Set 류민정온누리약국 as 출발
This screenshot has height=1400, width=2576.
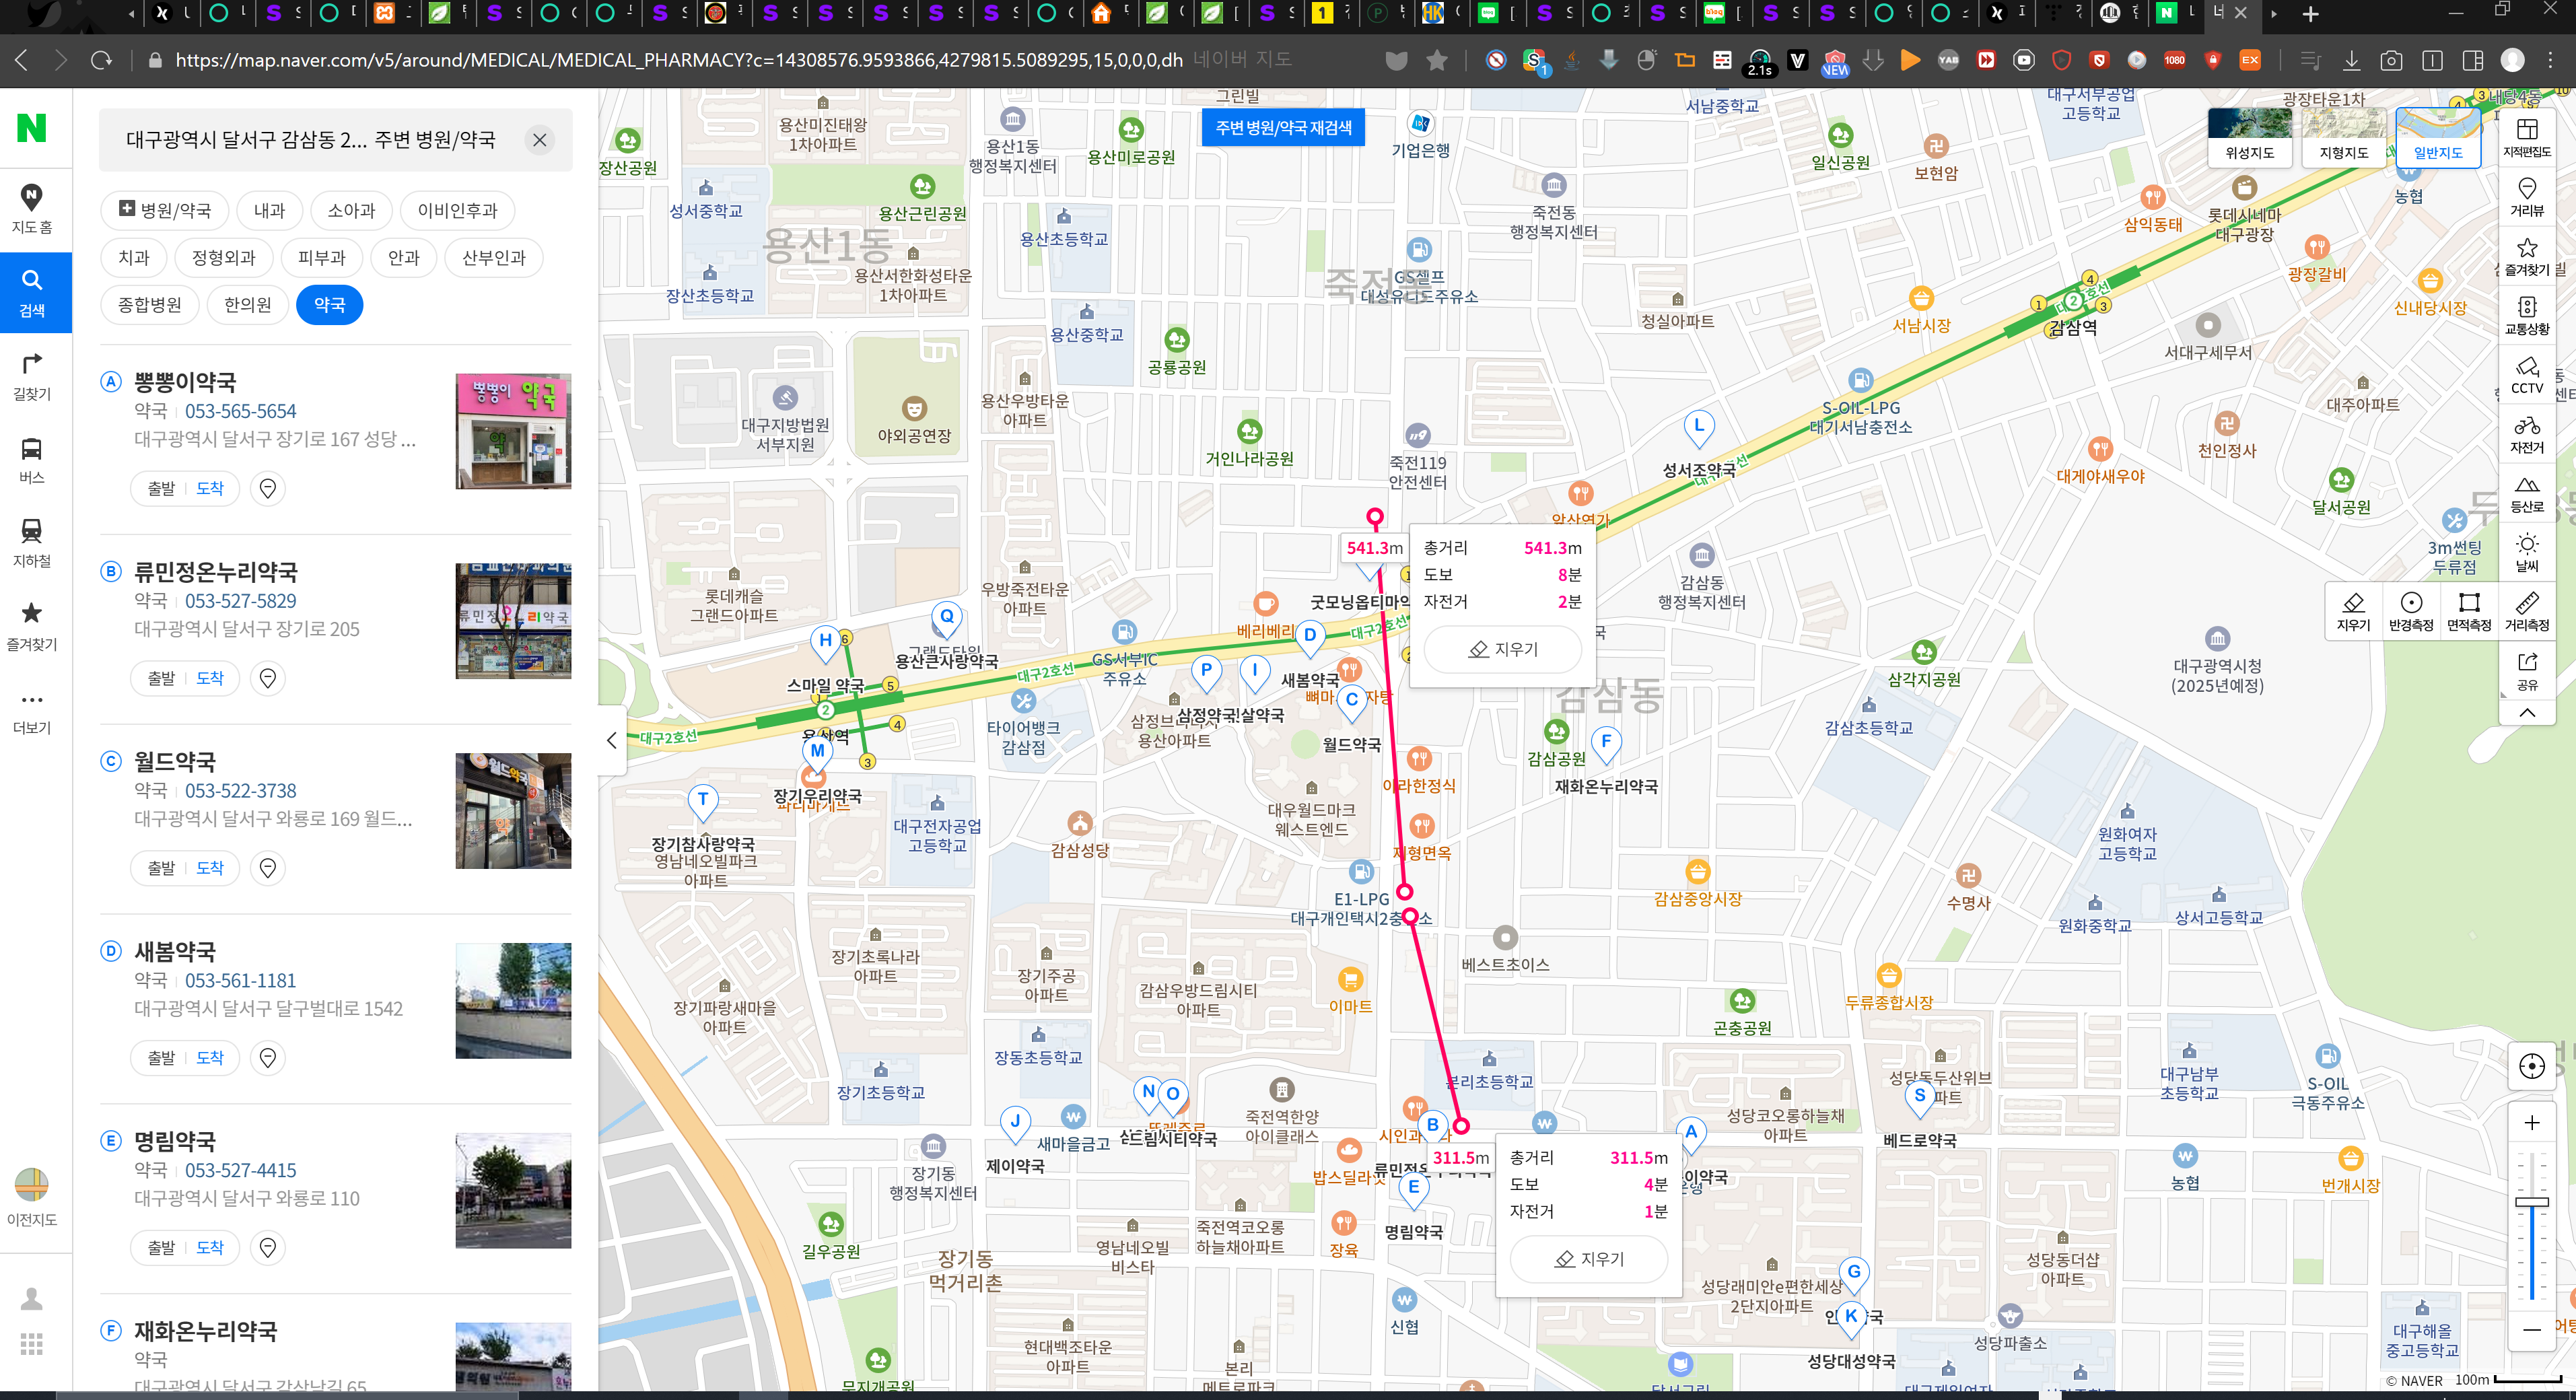click(x=160, y=678)
